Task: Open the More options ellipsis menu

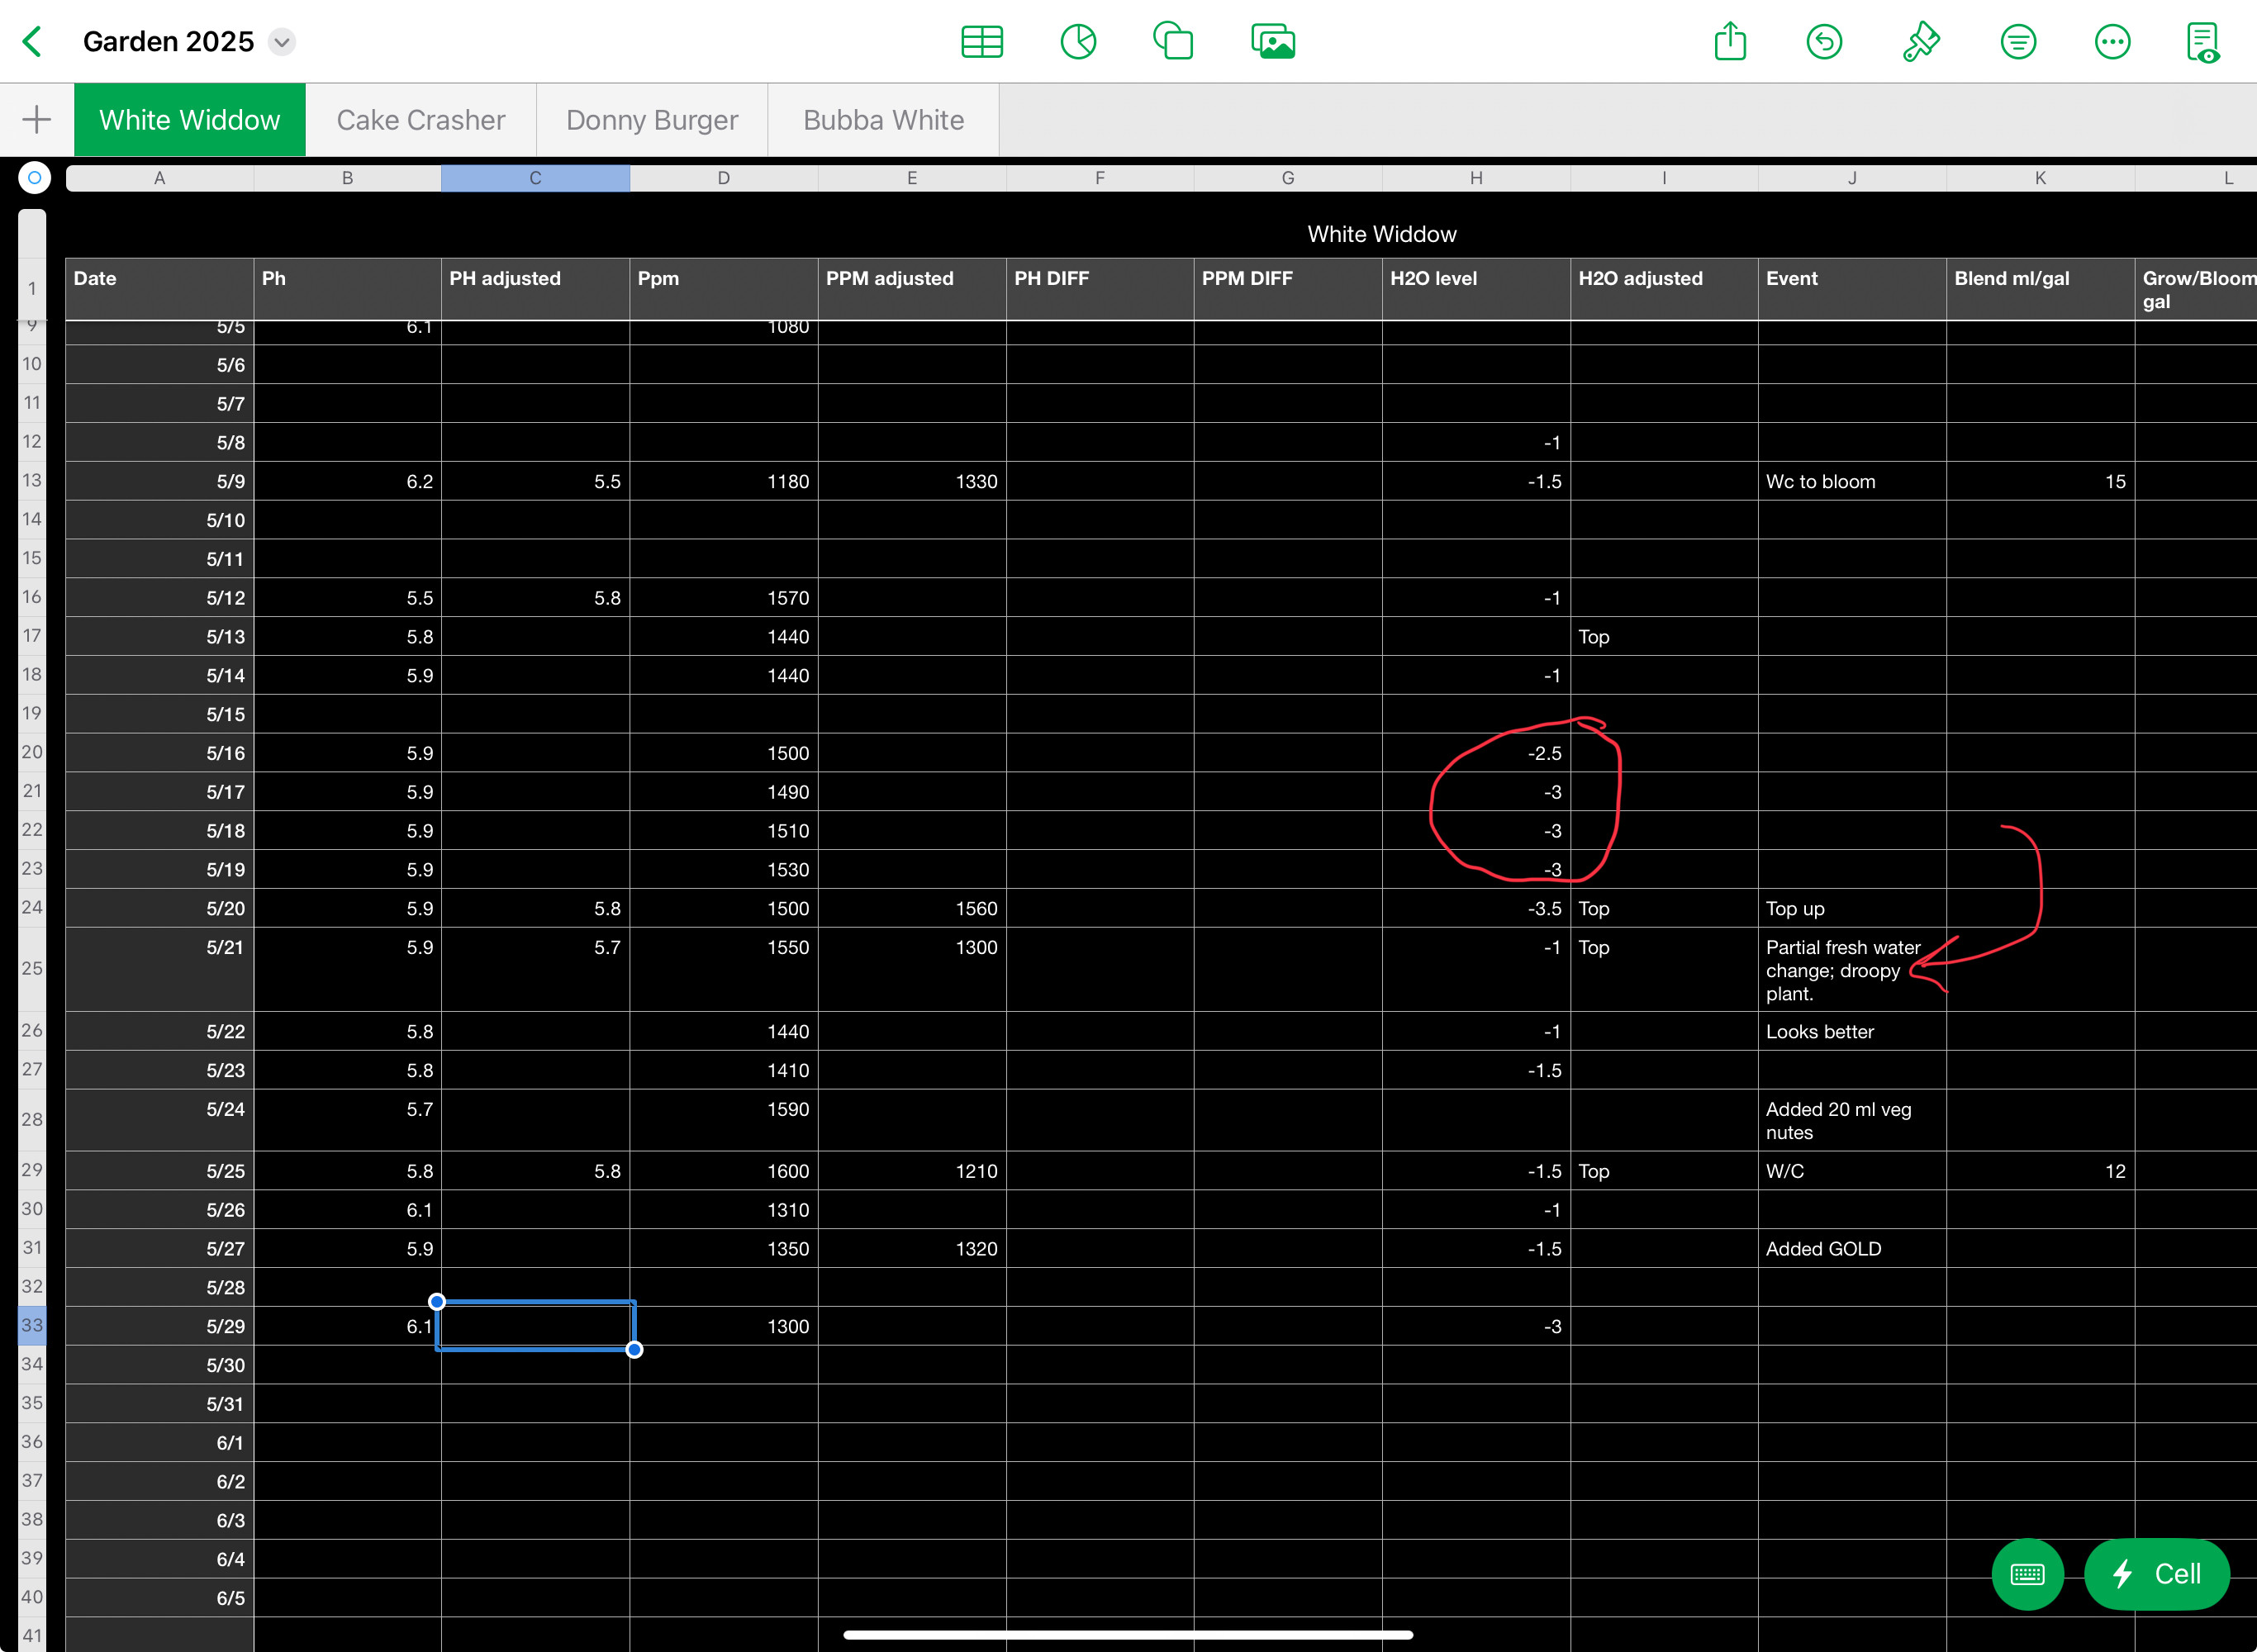Action: click(2112, 42)
